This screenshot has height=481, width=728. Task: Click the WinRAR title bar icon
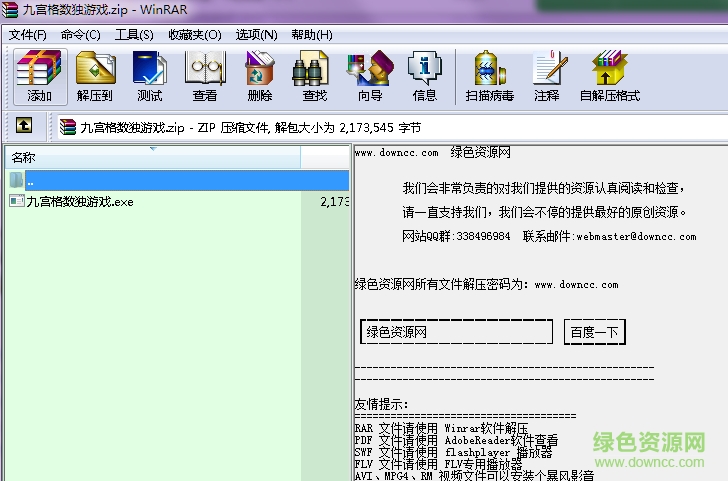[x=10, y=9]
